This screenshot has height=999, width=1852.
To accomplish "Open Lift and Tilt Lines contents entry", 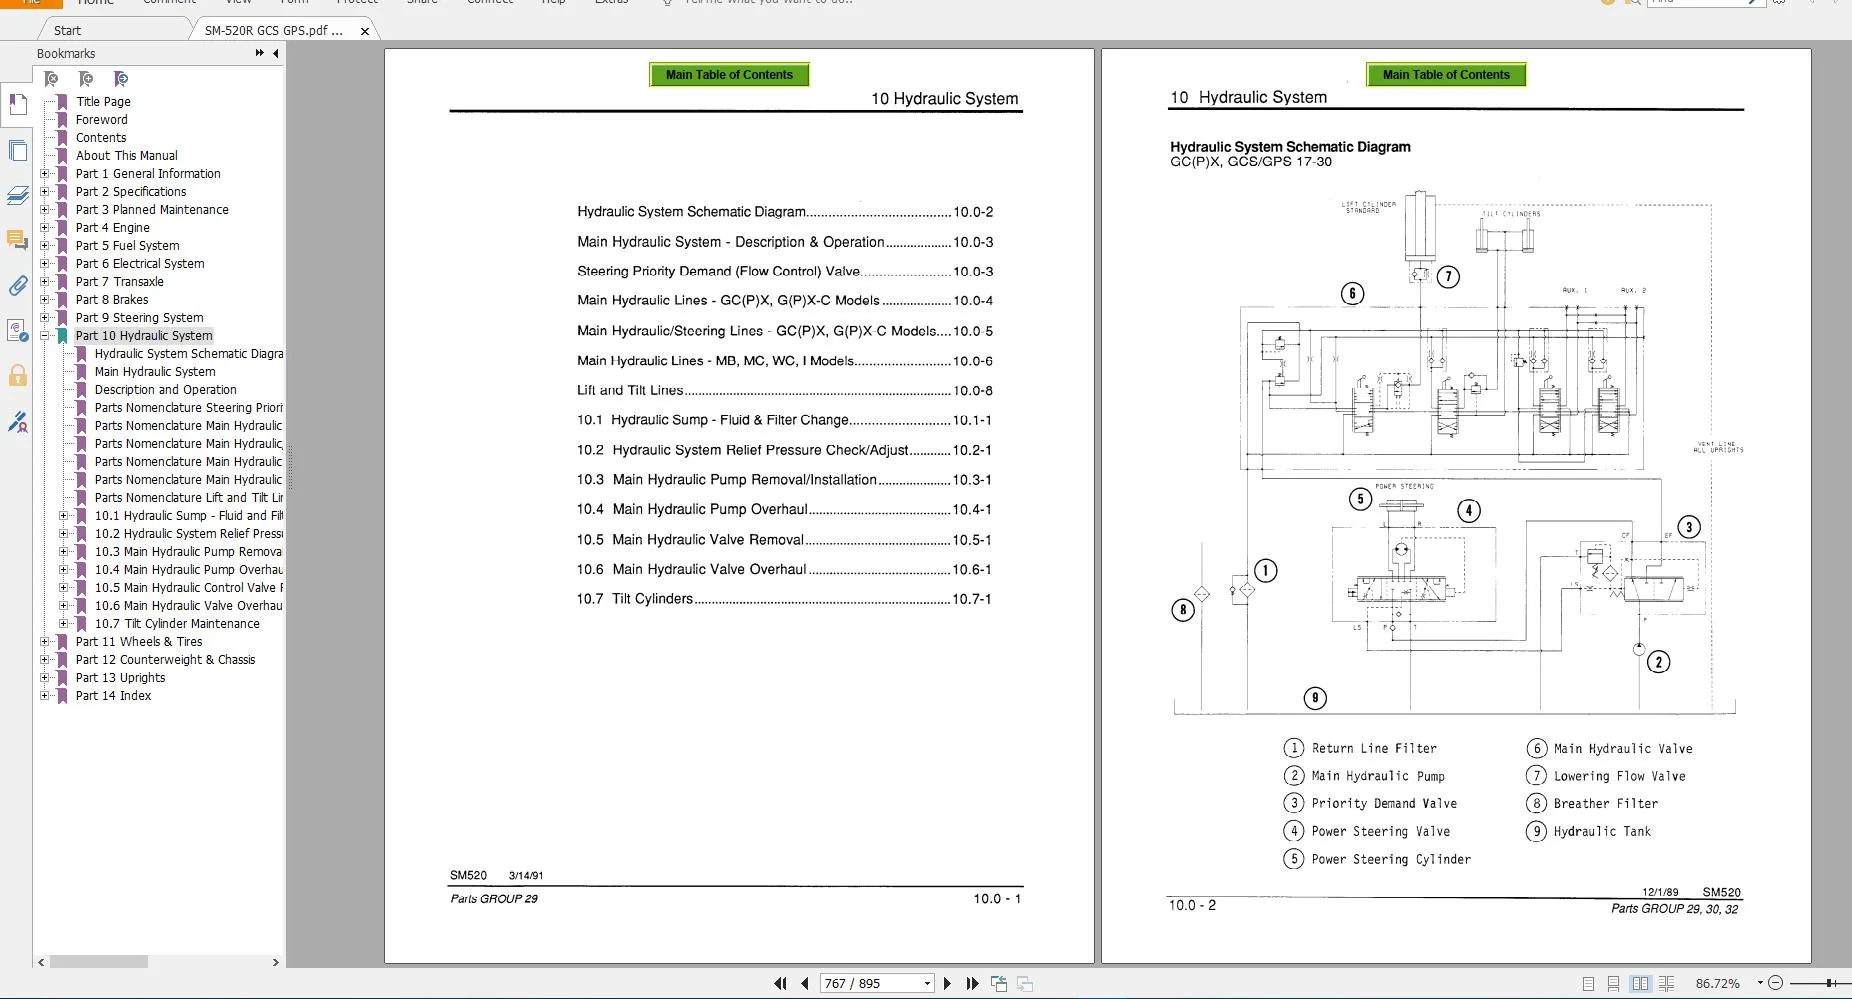I will (785, 391).
